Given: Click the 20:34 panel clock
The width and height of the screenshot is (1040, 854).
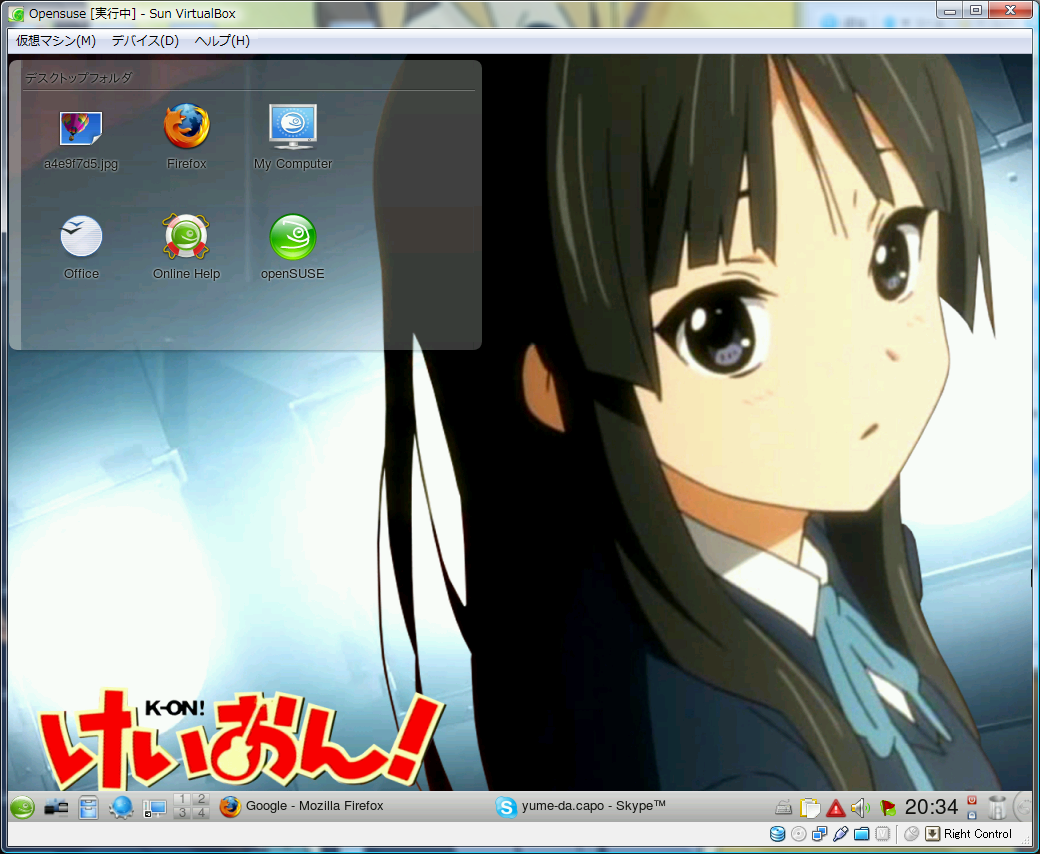Looking at the screenshot, I should click(x=931, y=807).
